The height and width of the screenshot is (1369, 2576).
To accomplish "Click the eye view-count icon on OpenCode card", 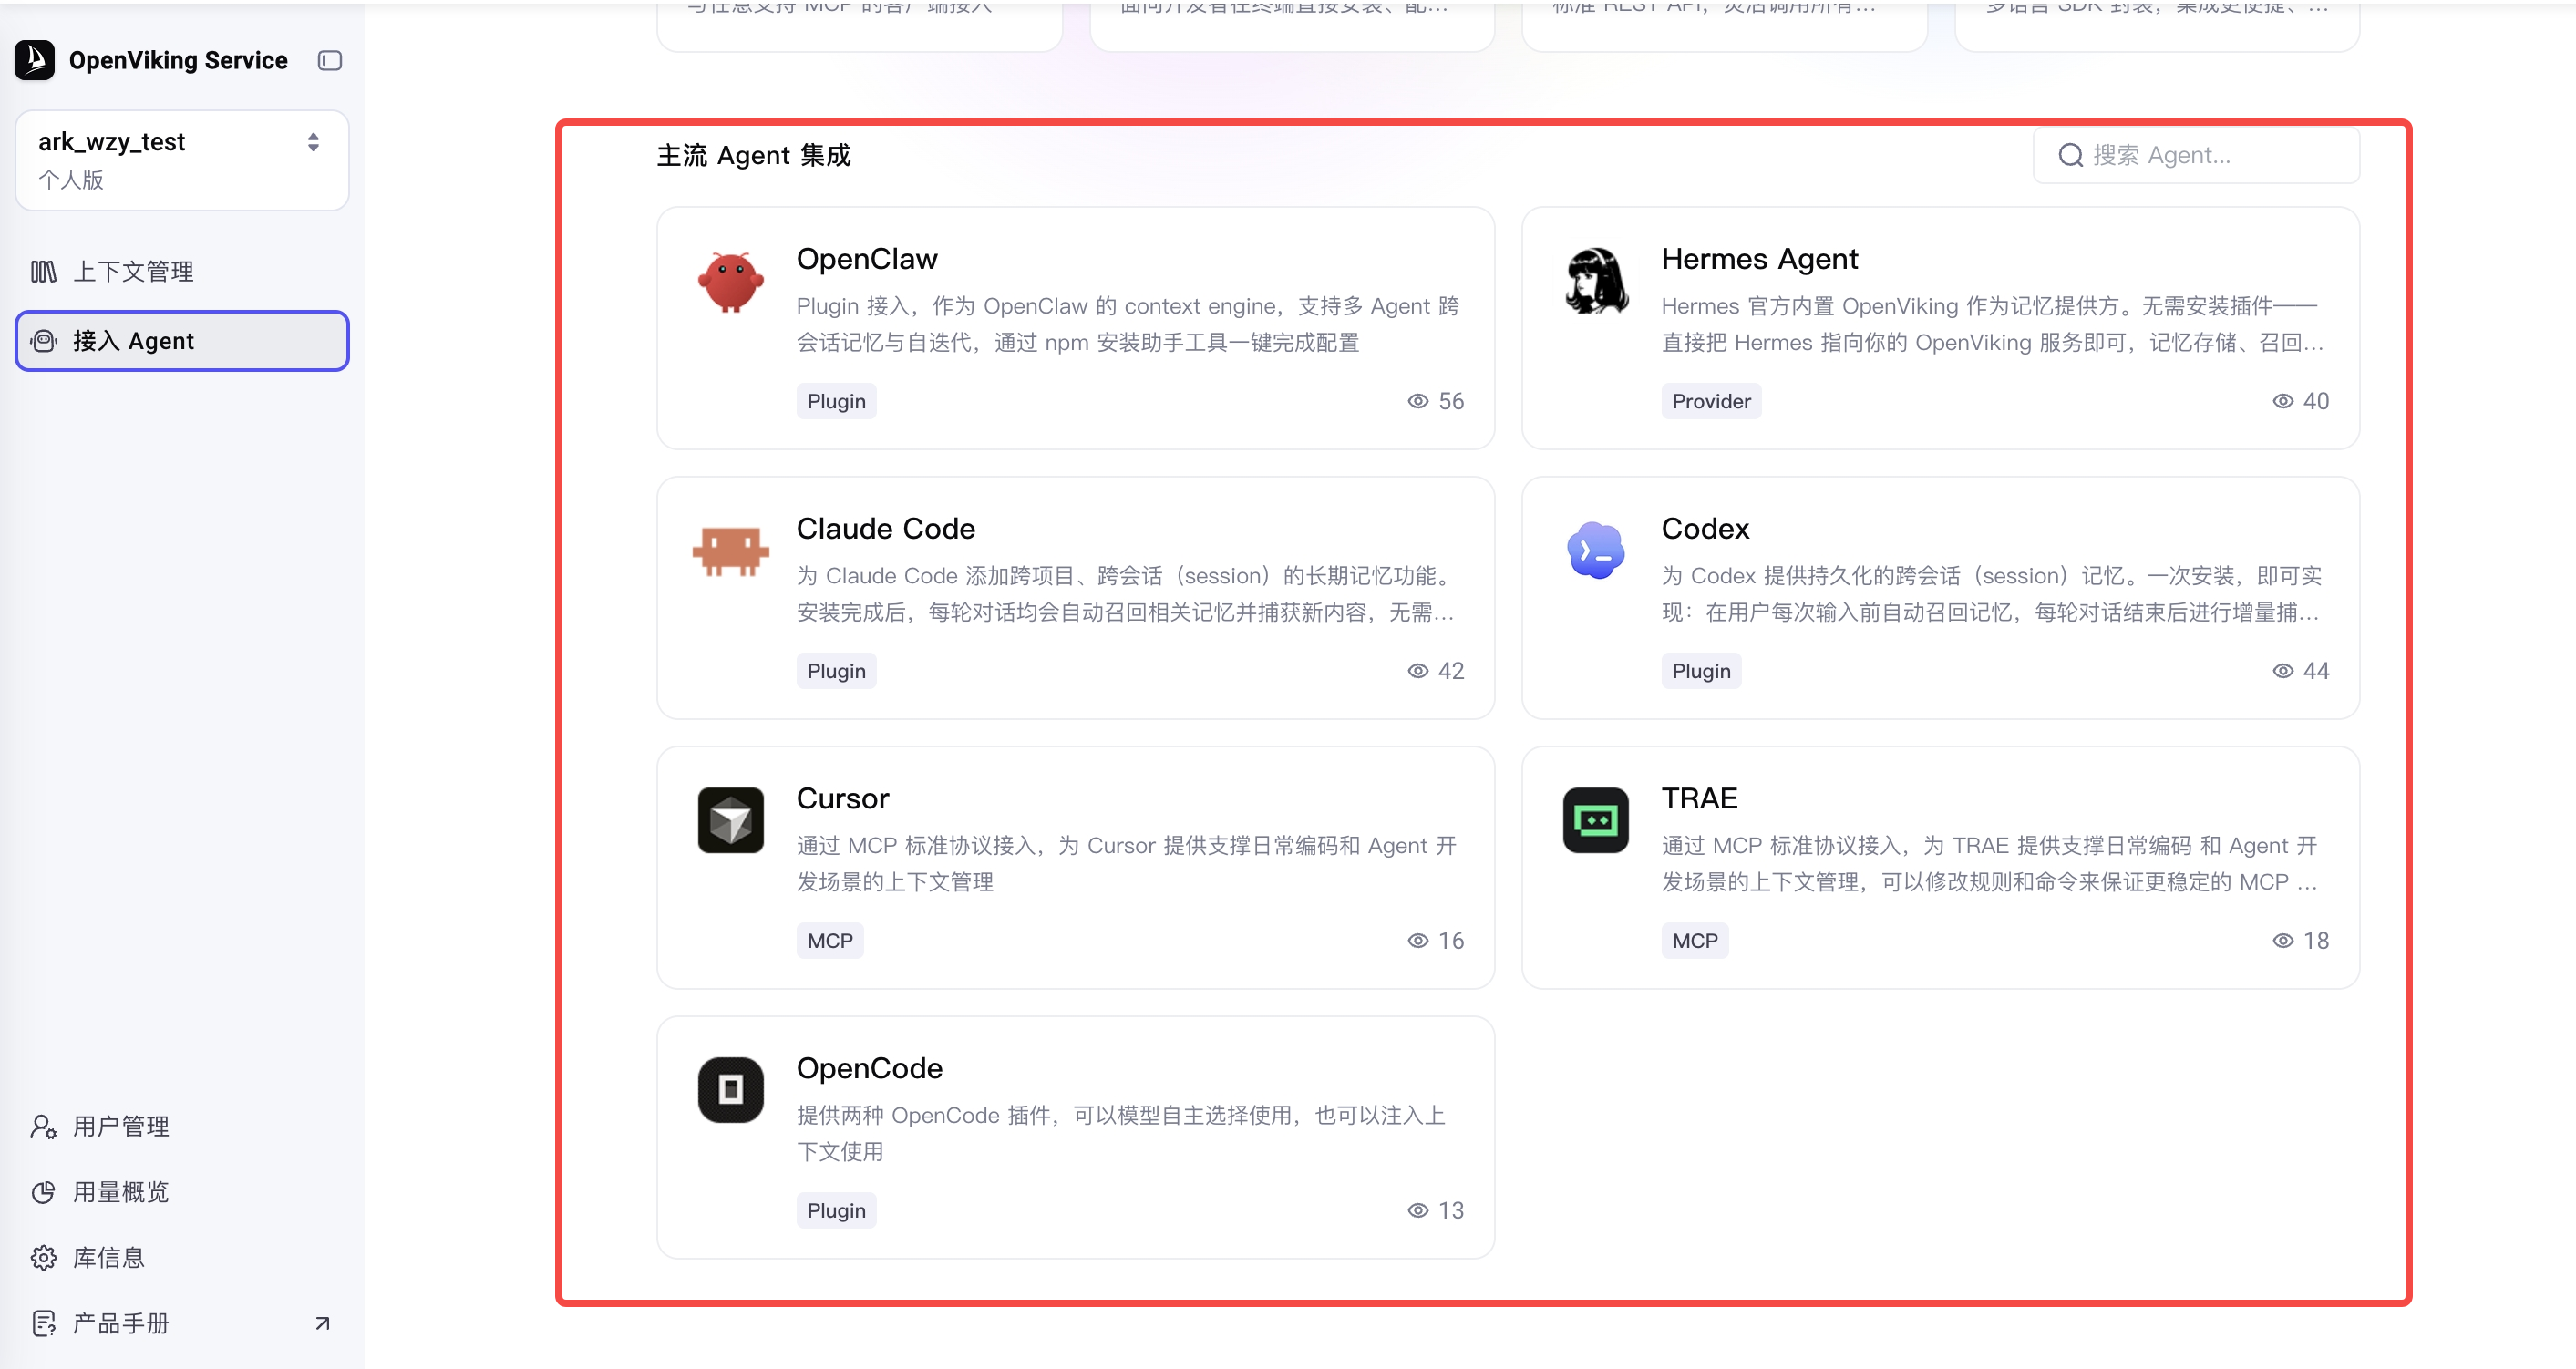I will pyautogui.click(x=1418, y=1210).
